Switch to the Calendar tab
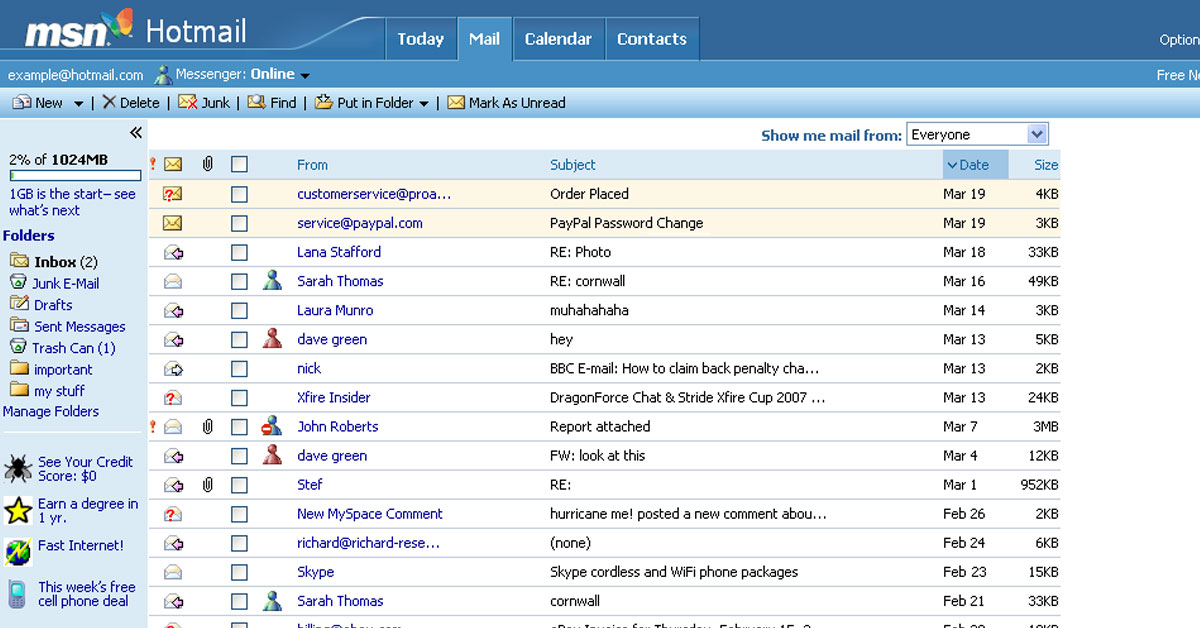This screenshot has height=628, width=1200. tap(558, 38)
